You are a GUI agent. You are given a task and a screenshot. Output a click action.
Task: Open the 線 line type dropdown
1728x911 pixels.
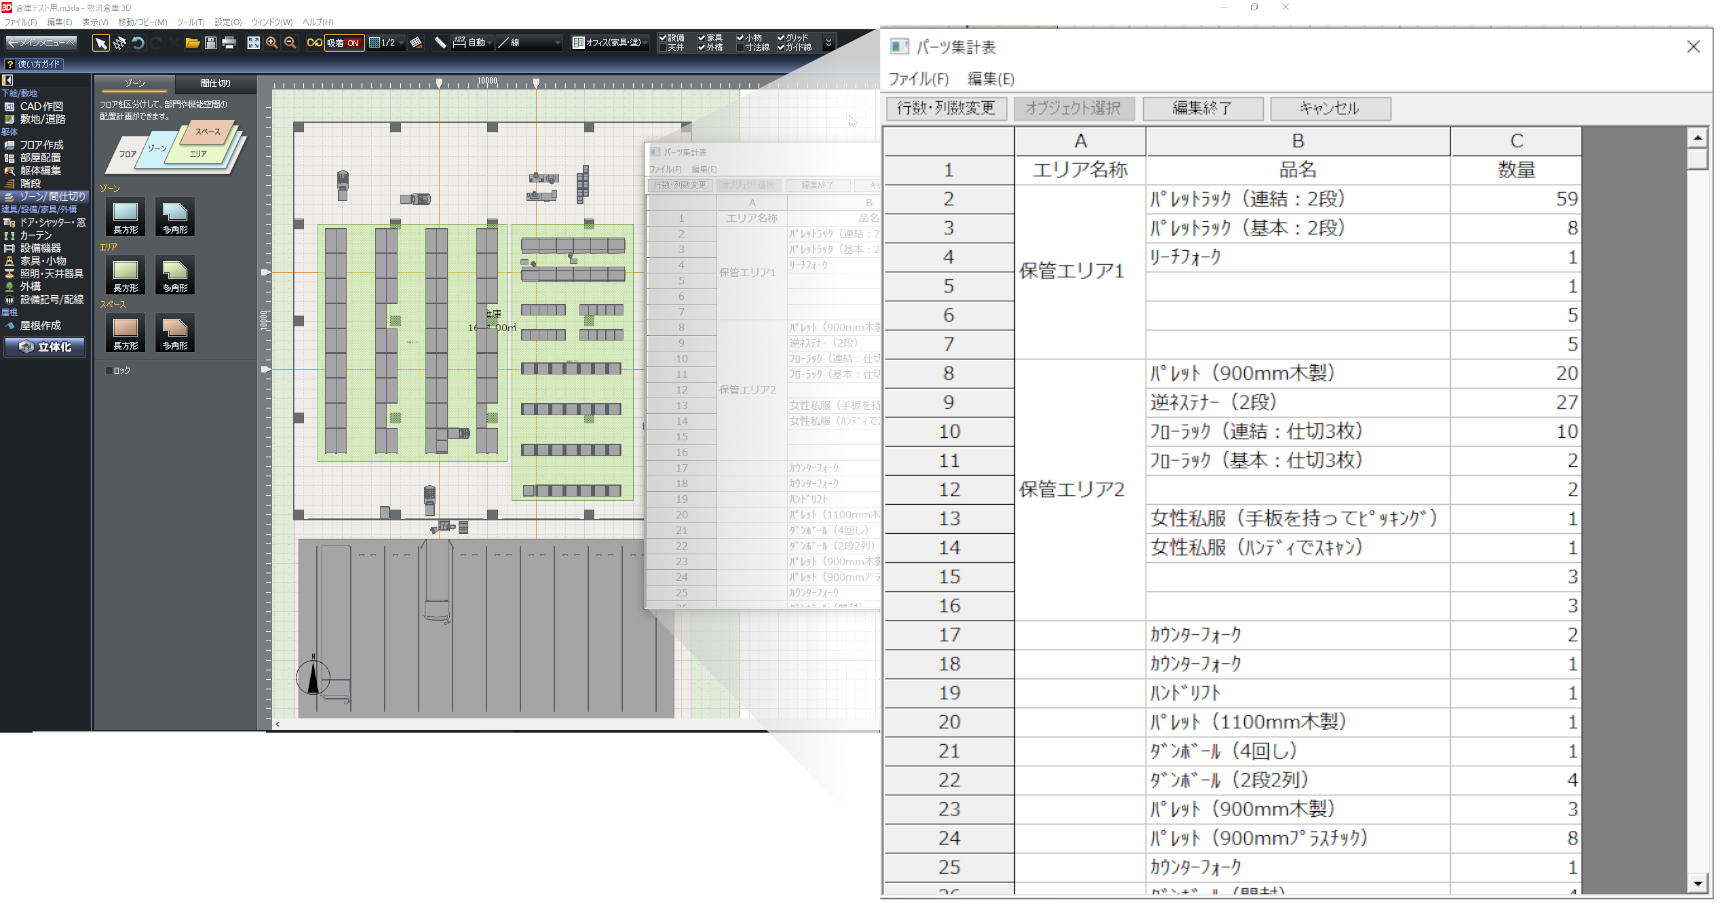pos(557,43)
